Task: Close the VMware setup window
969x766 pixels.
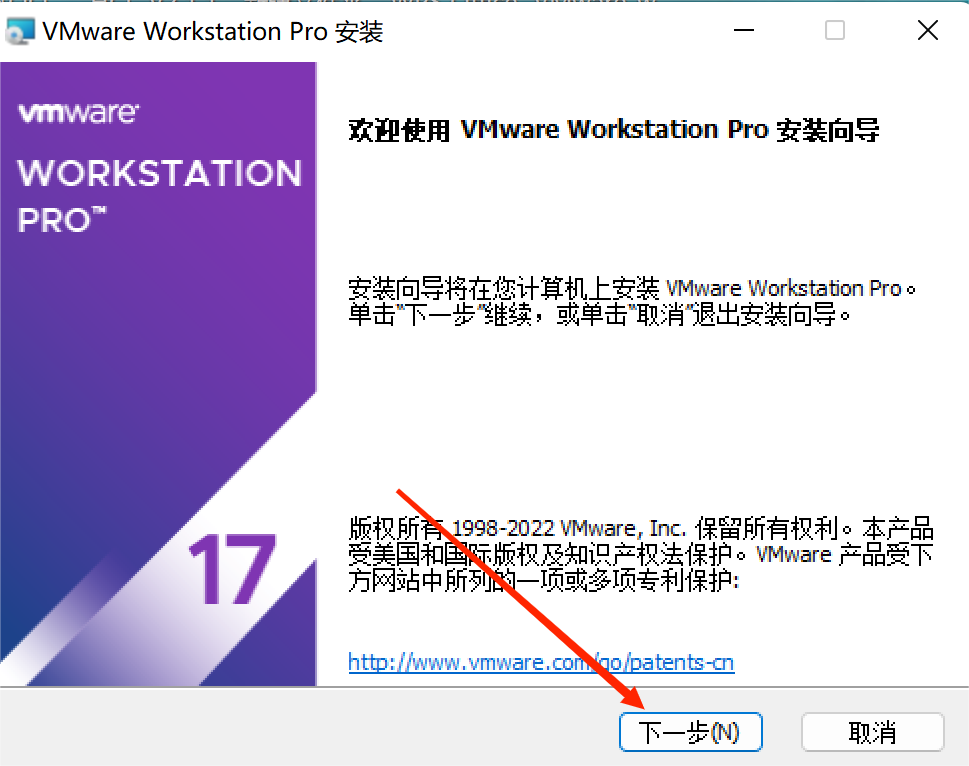Action: tap(927, 30)
